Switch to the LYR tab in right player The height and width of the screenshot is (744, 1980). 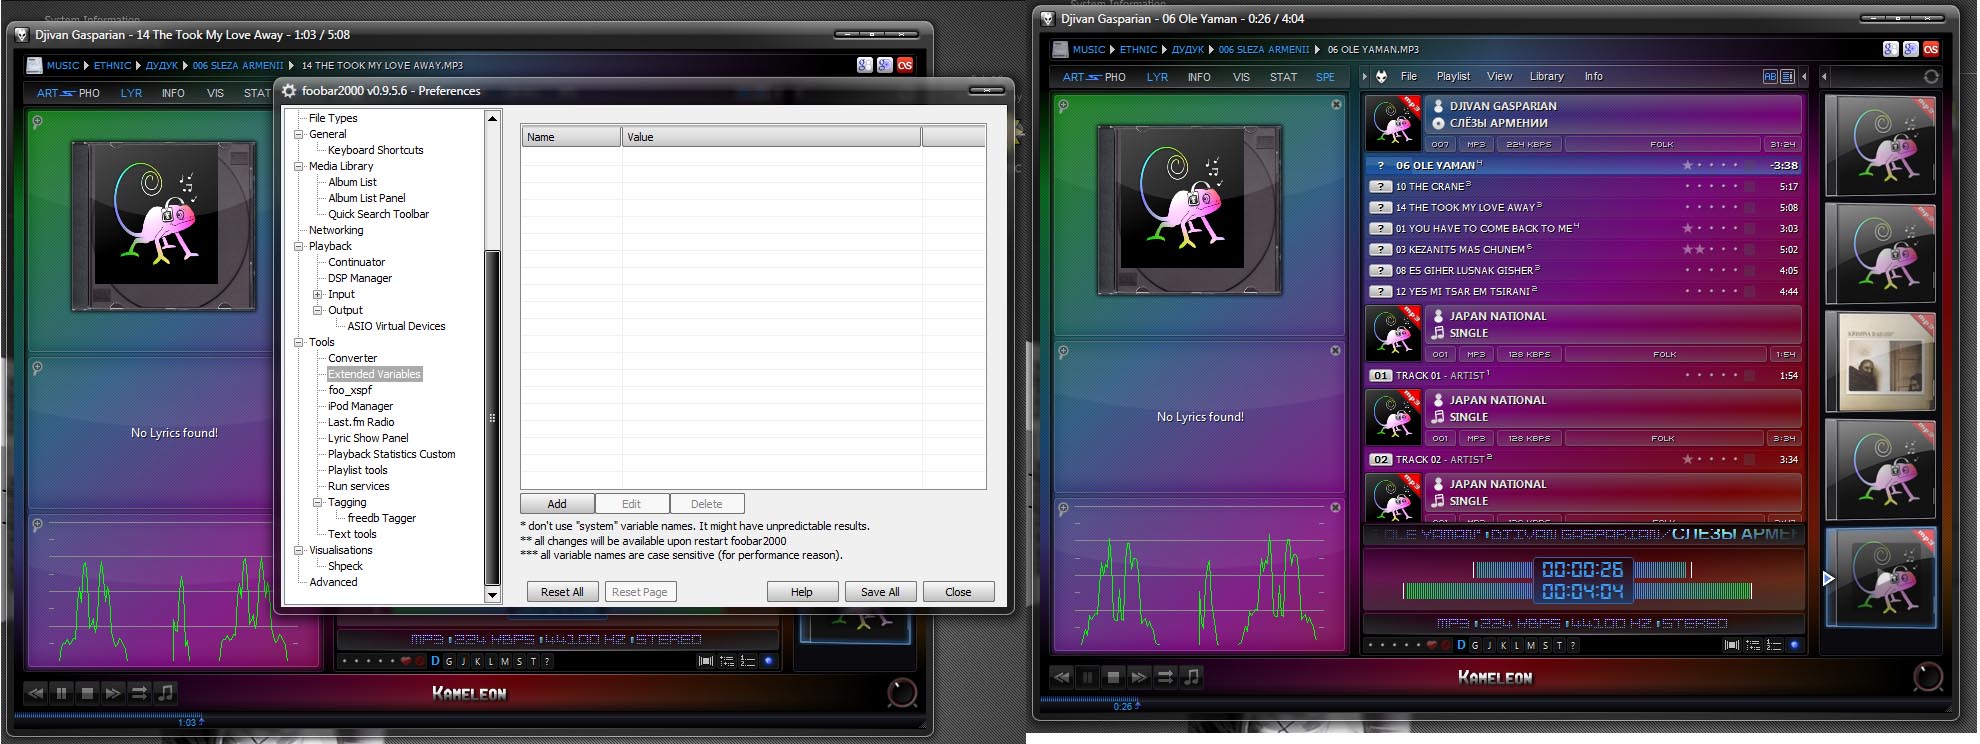click(x=1157, y=77)
